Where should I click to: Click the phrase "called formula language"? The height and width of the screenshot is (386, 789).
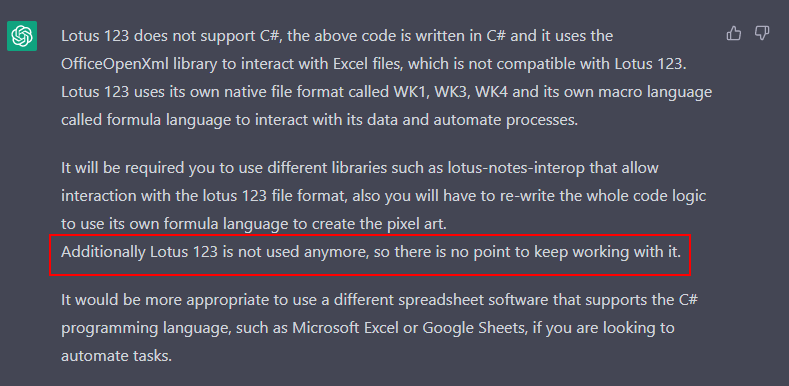[x=146, y=121]
